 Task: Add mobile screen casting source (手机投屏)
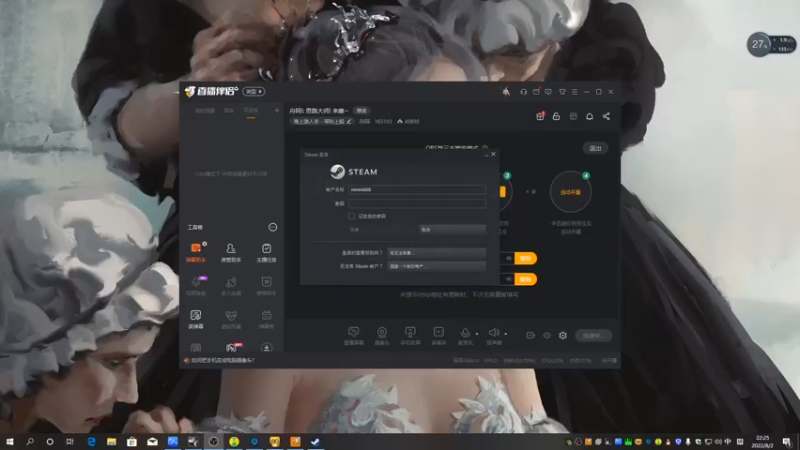click(410, 336)
